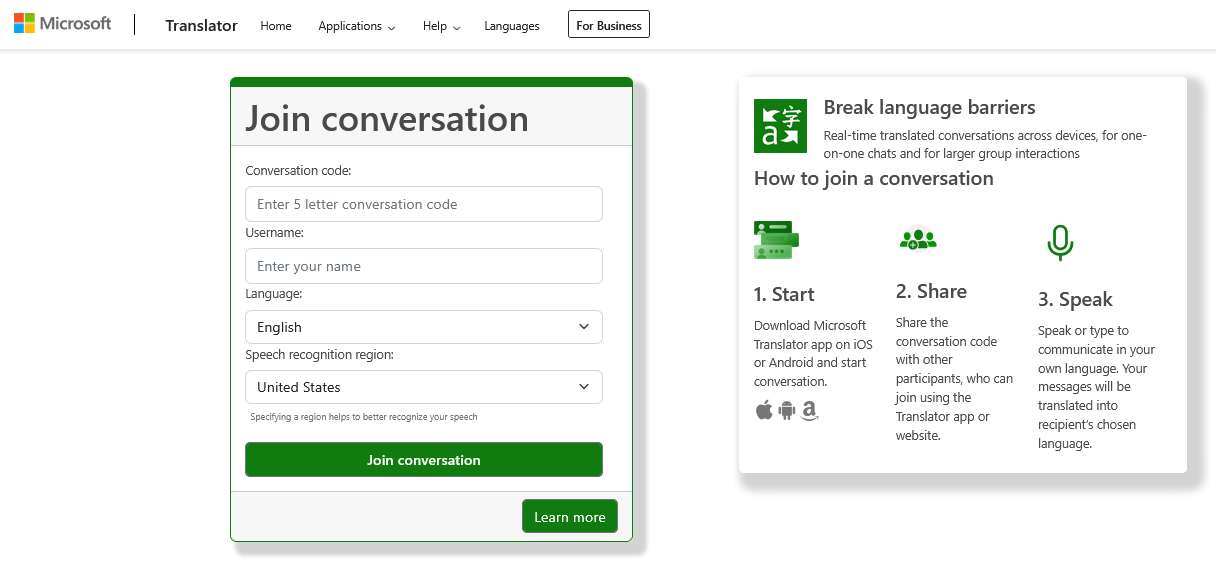Viewport: 1216px width, 566px height.
Task: Expand the Applications menu
Action: point(357,26)
